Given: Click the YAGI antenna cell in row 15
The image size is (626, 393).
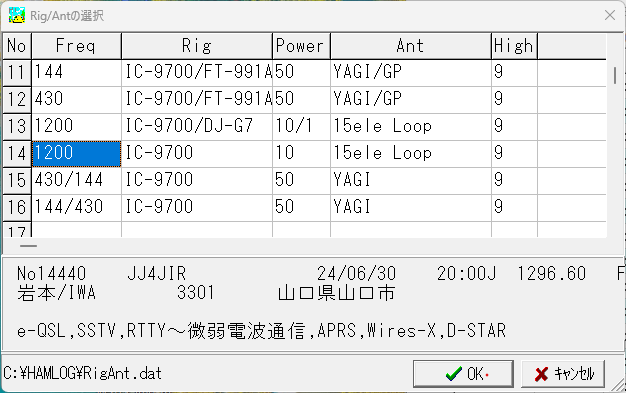Looking at the screenshot, I should click(x=411, y=181).
